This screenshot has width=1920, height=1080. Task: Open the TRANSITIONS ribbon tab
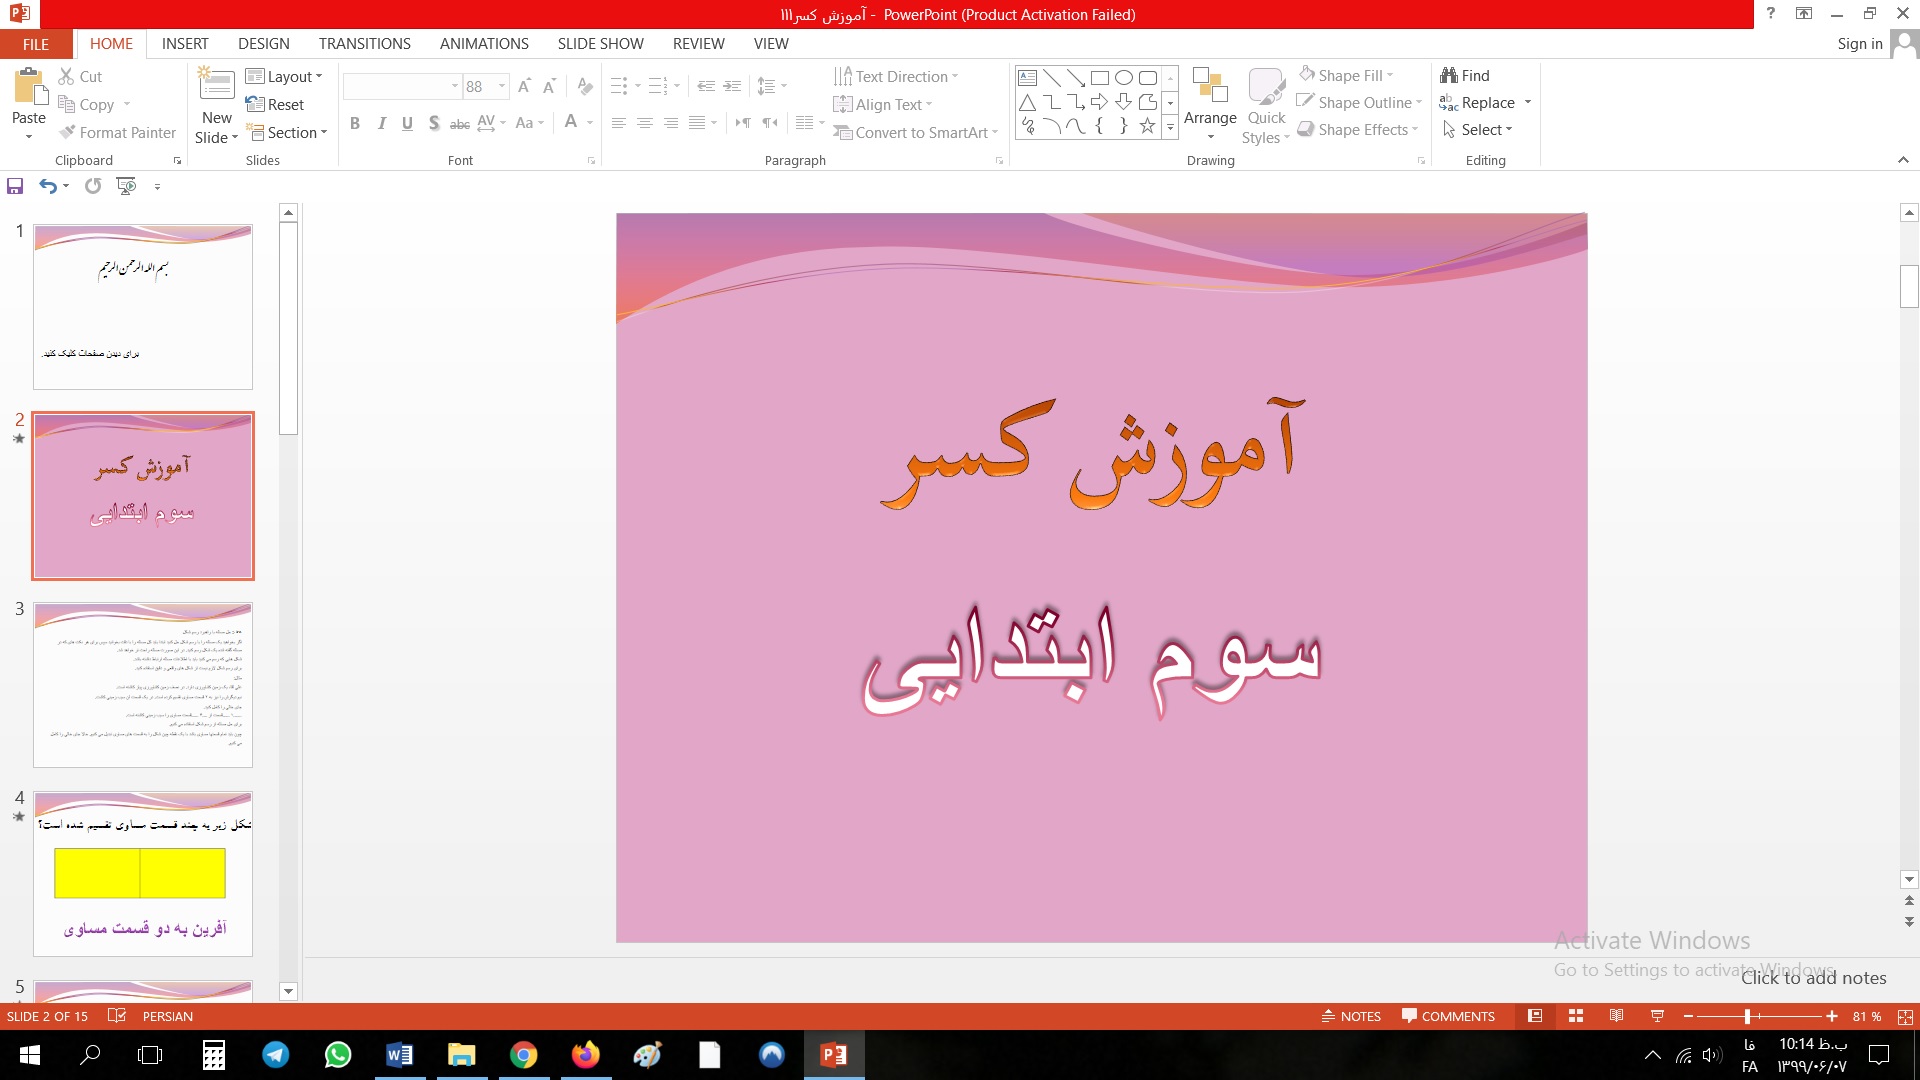click(364, 44)
